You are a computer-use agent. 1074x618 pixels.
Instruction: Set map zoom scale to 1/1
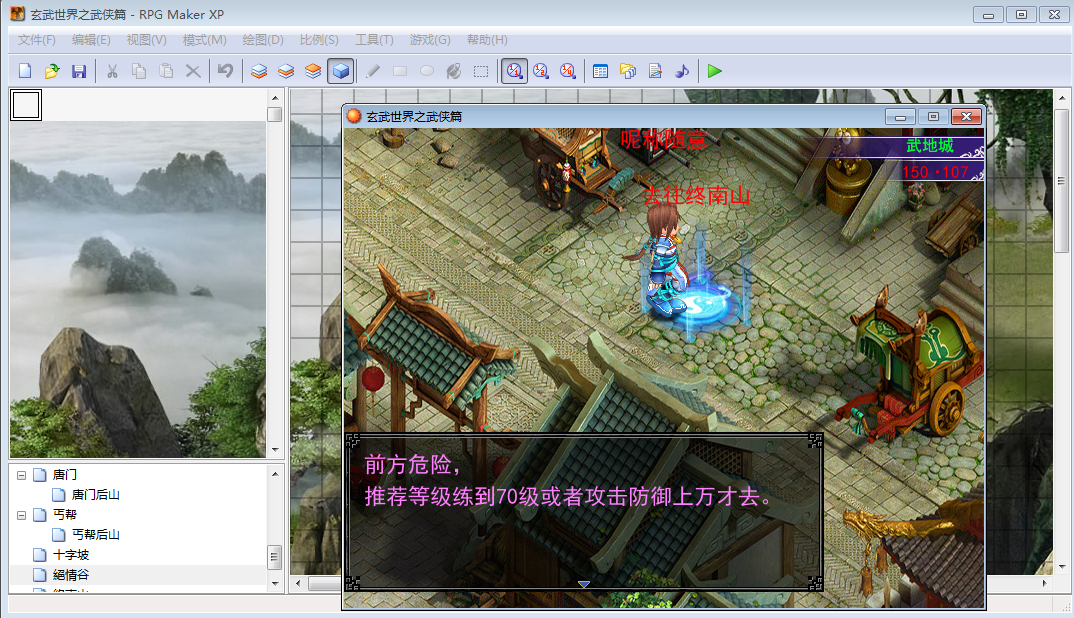coord(514,71)
